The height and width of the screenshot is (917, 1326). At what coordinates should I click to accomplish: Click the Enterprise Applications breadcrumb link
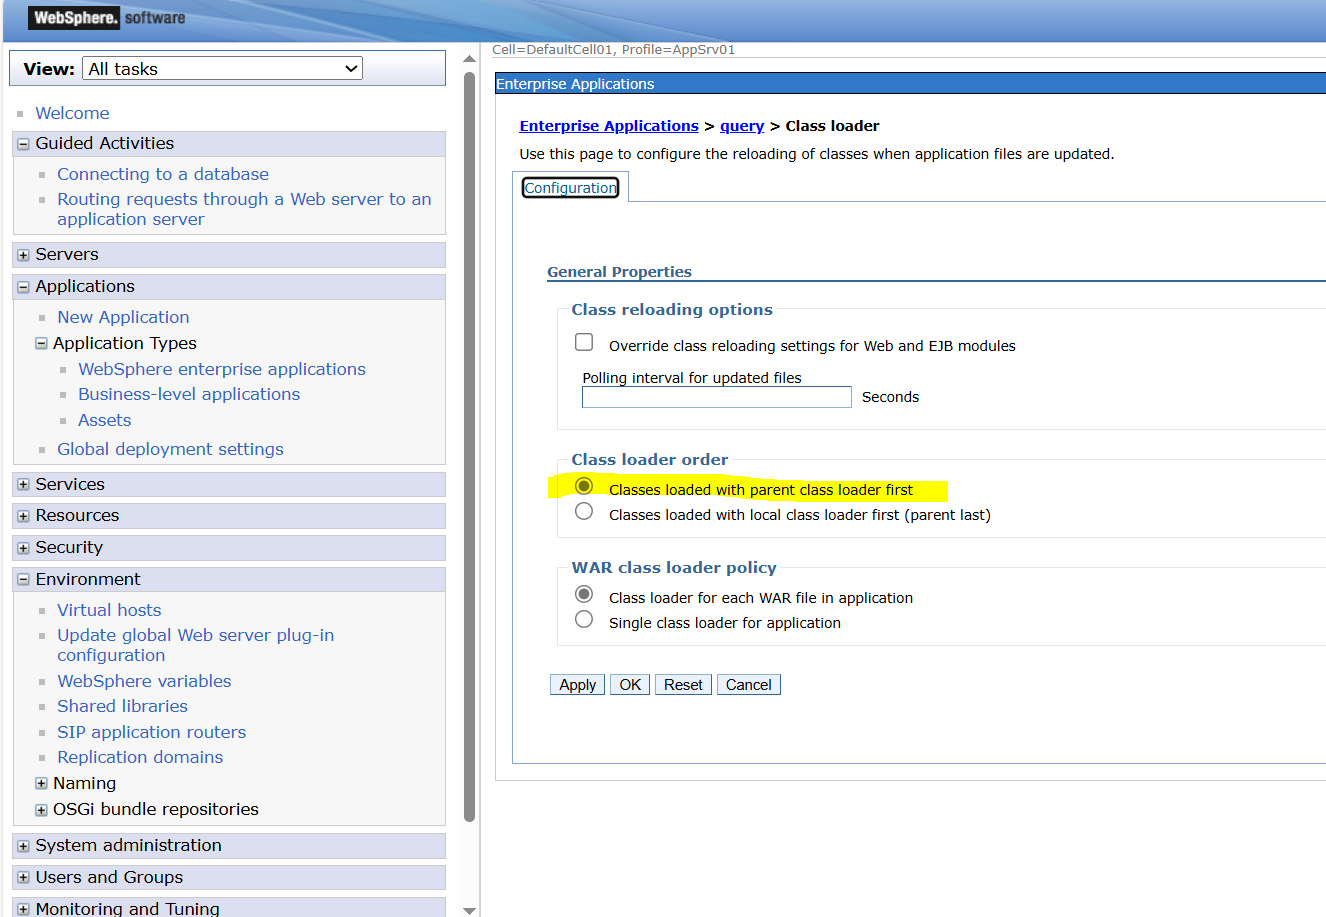click(x=609, y=126)
